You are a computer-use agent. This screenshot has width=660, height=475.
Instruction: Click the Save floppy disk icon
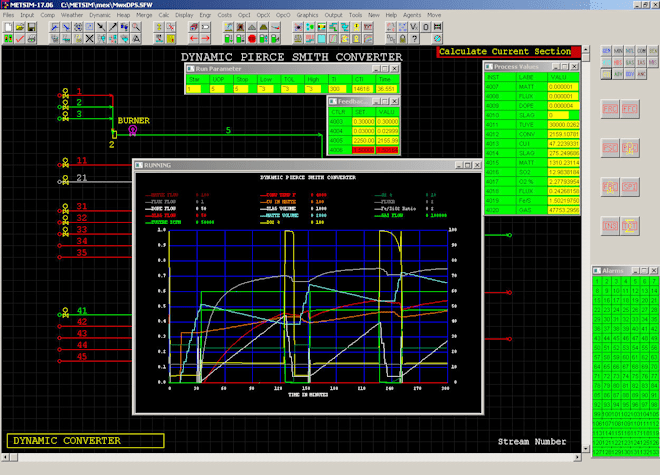(x=31, y=27)
